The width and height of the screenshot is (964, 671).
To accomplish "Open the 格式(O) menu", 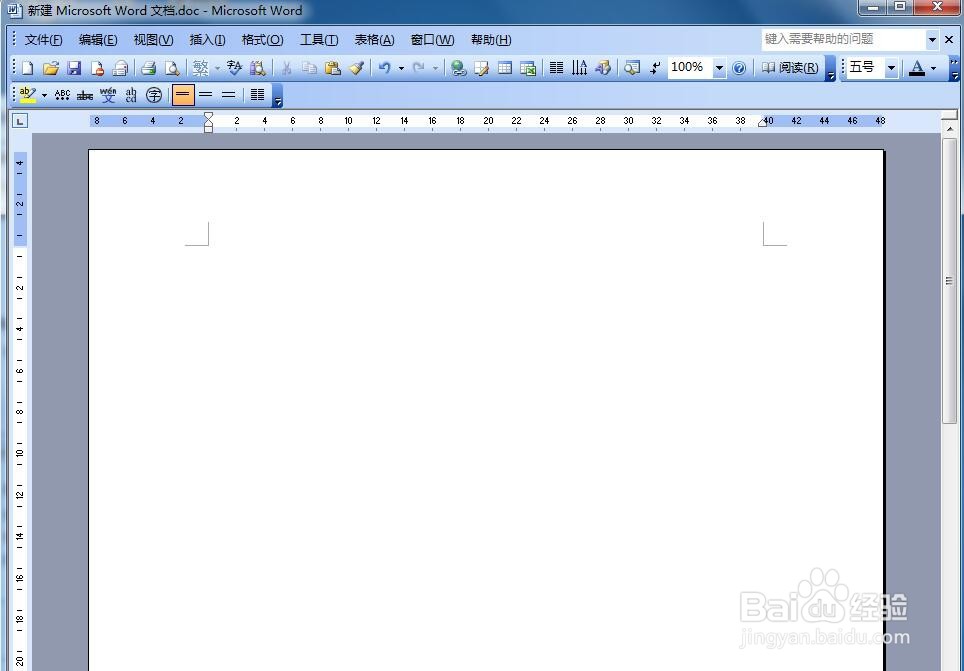I will pos(263,40).
